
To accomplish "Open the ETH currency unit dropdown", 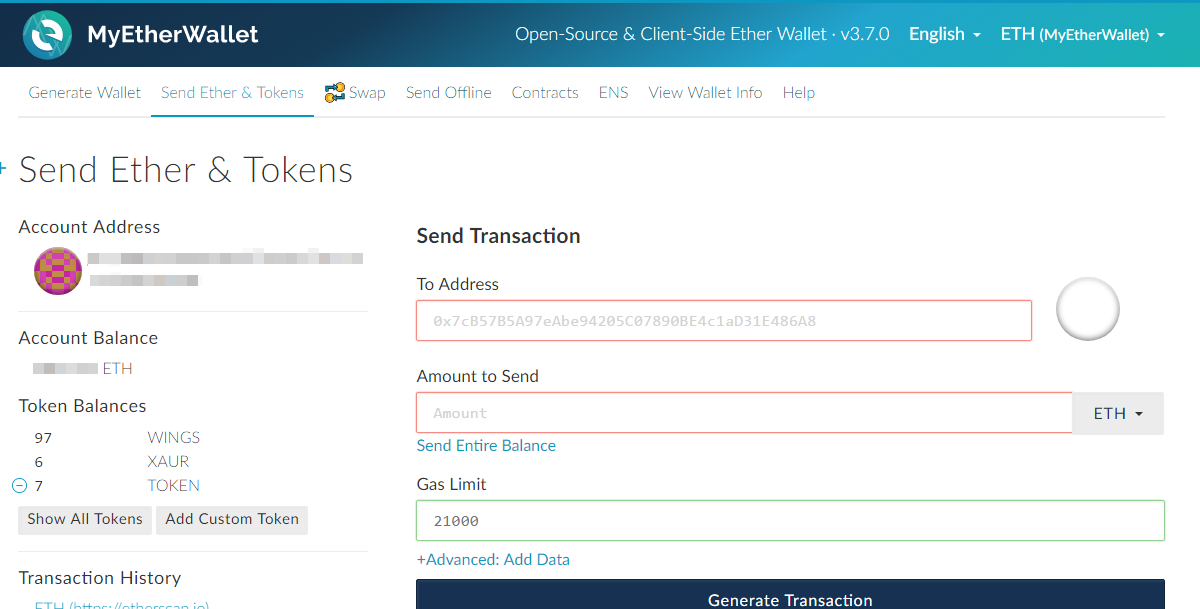I will click(x=1118, y=413).
